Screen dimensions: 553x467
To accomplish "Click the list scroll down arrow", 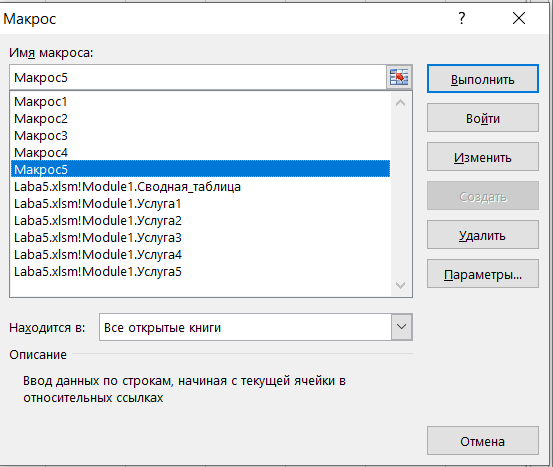I will point(400,285).
